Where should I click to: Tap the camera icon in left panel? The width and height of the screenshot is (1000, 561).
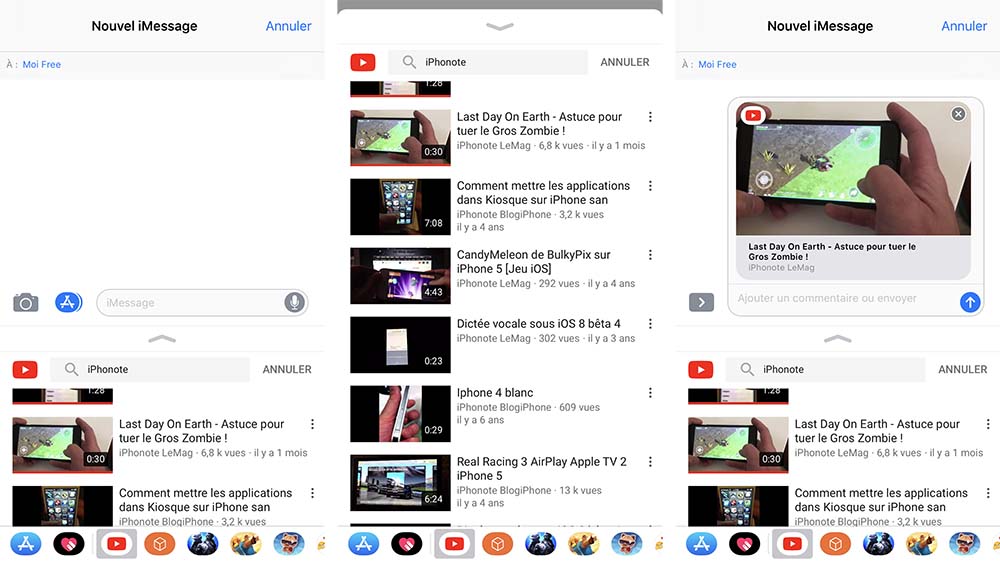[x=26, y=302]
